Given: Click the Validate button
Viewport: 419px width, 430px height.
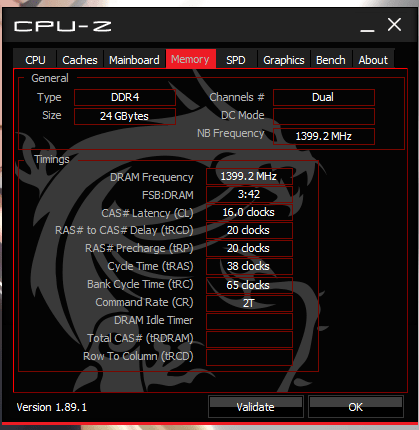Looking at the screenshot, I should click(256, 406).
